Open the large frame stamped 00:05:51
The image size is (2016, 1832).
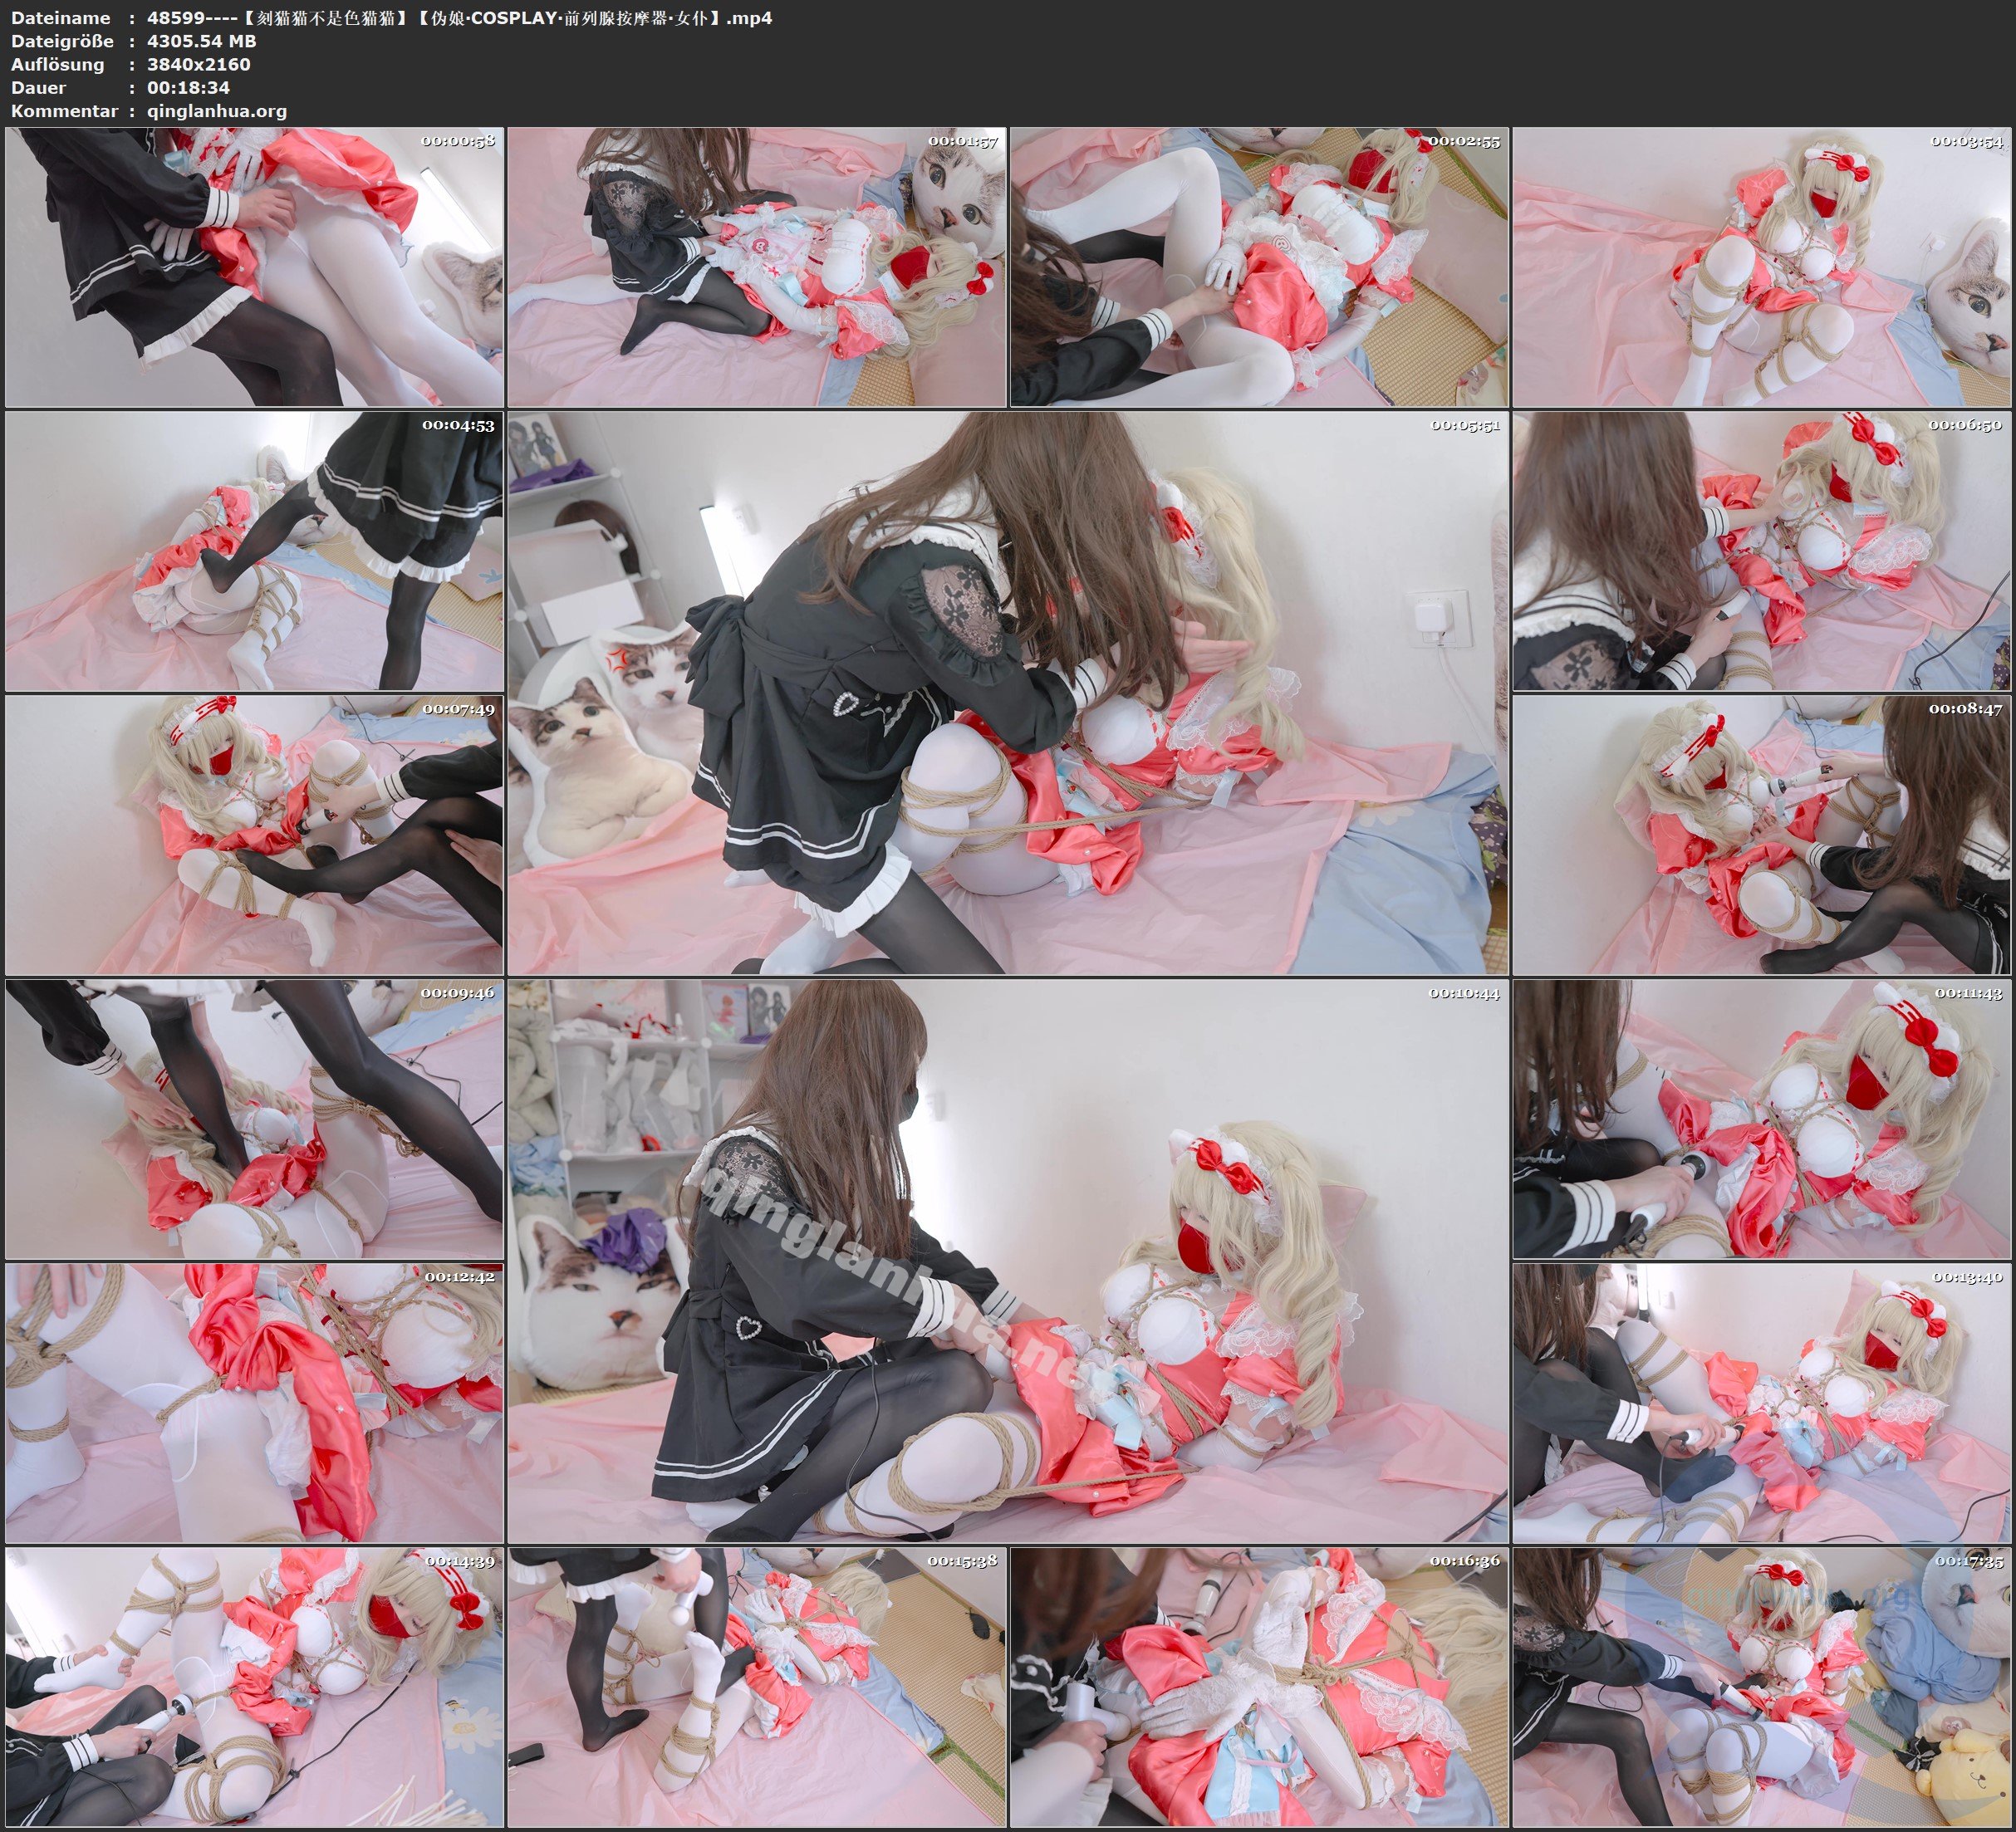(1007, 693)
